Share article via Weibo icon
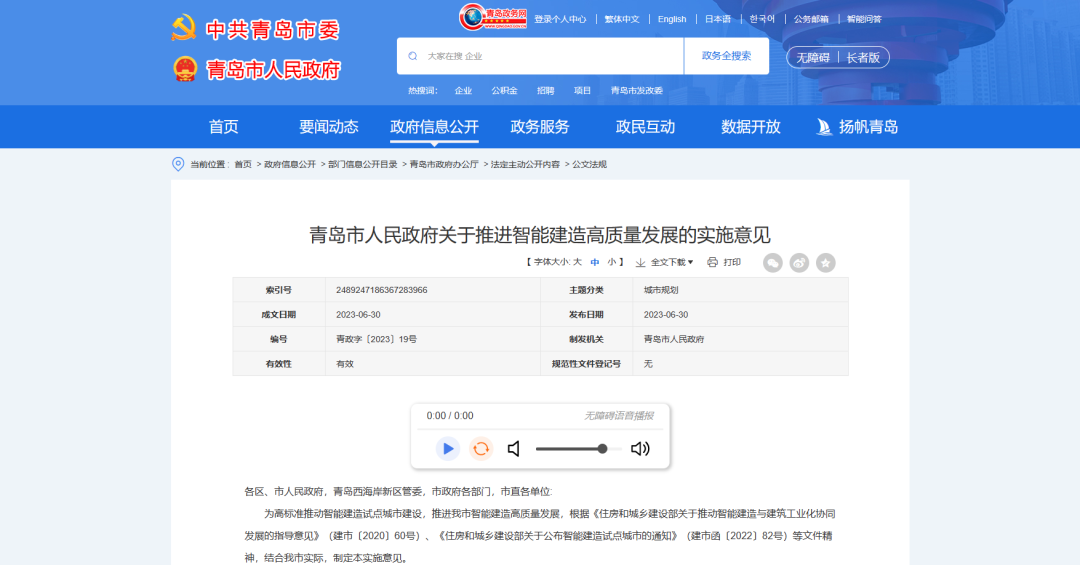 pyautogui.click(x=799, y=263)
